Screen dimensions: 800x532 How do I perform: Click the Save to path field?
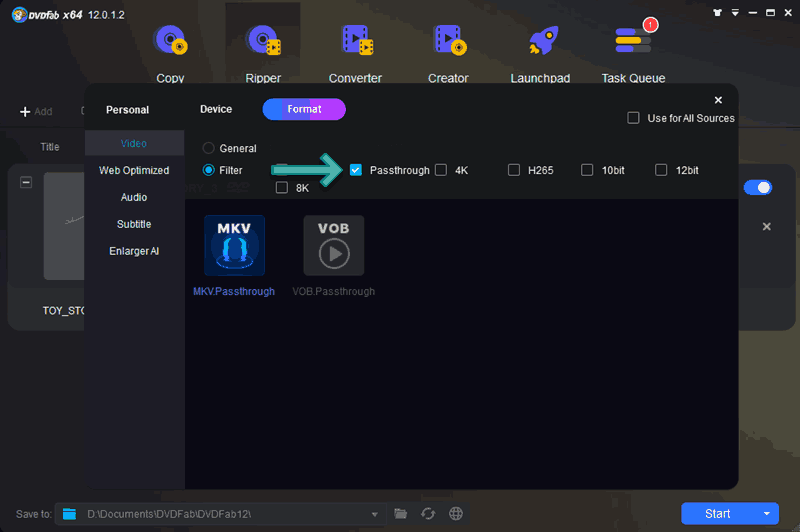click(221, 514)
